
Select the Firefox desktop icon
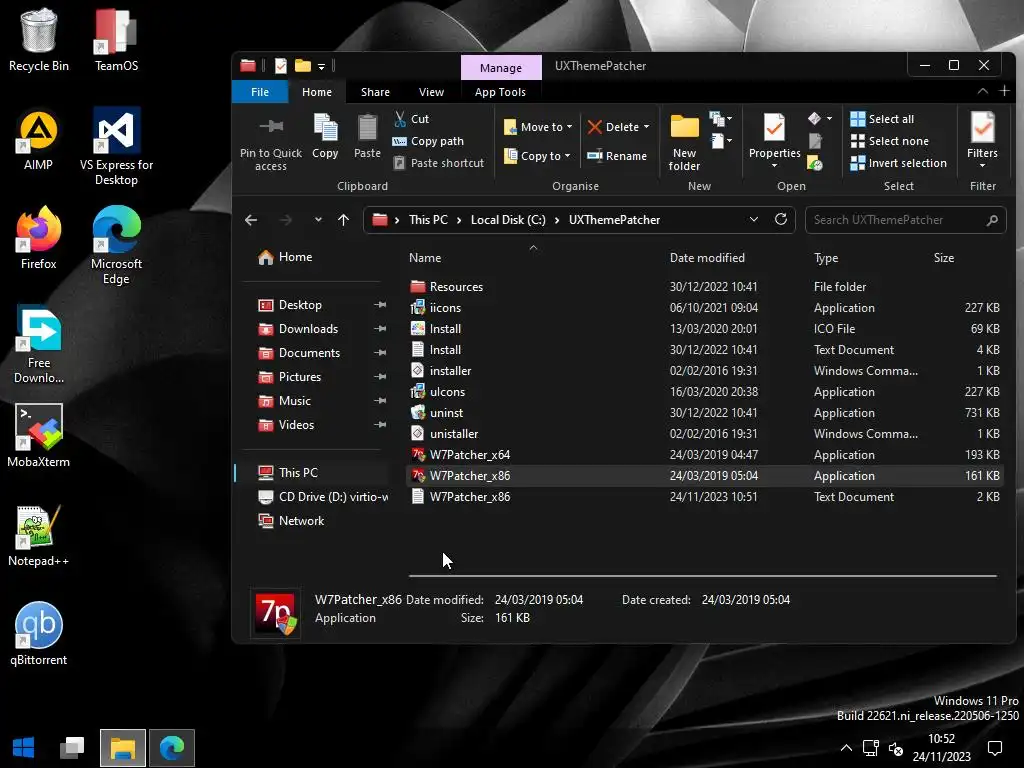(39, 238)
